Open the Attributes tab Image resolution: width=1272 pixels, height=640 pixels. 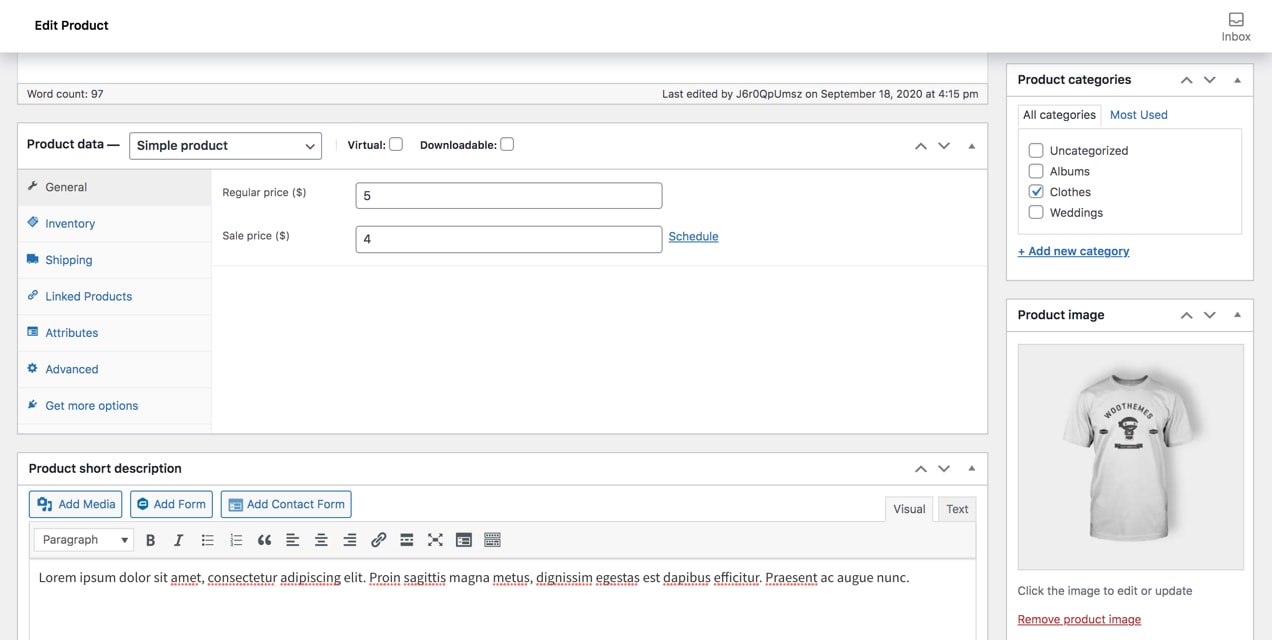click(114, 333)
